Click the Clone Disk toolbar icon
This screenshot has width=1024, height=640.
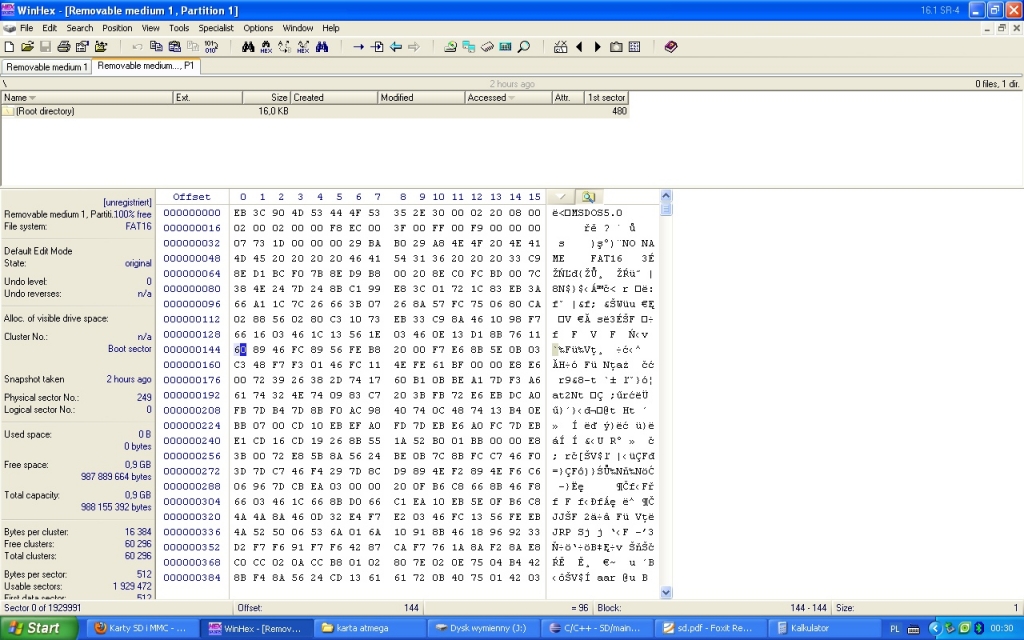468,46
